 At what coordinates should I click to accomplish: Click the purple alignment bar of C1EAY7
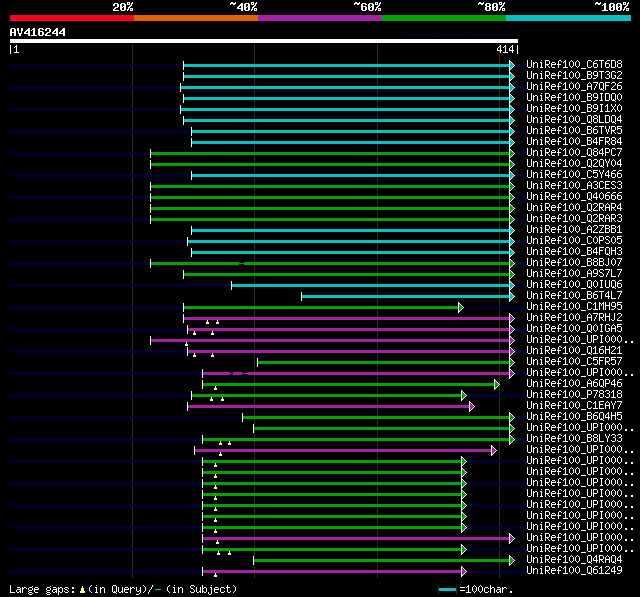(x=329, y=407)
